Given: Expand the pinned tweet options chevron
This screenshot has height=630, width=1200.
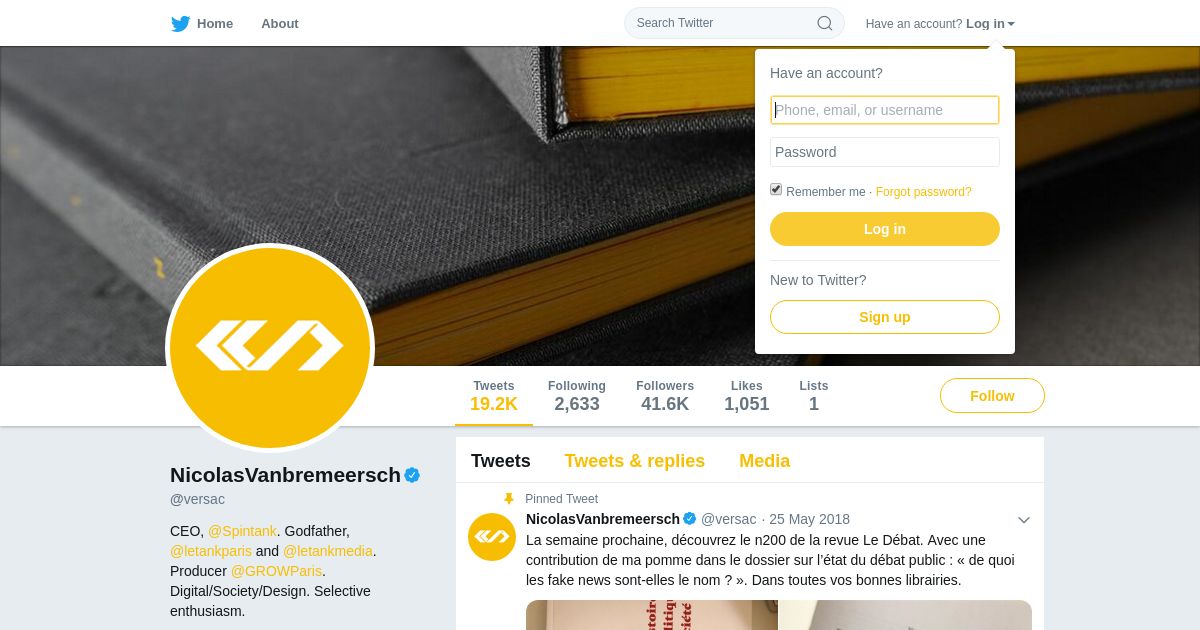Looking at the screenshot, I should pos(1024,520).
